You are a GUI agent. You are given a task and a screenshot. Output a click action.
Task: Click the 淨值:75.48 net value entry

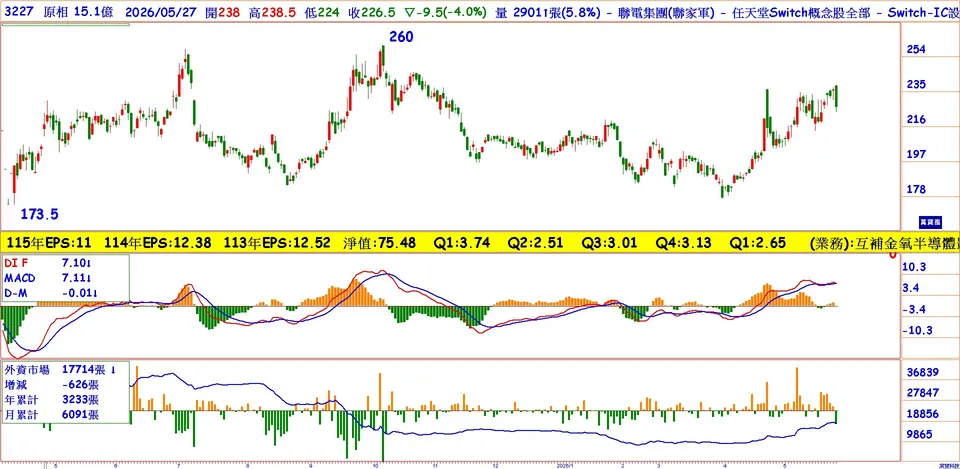point(380,243)
